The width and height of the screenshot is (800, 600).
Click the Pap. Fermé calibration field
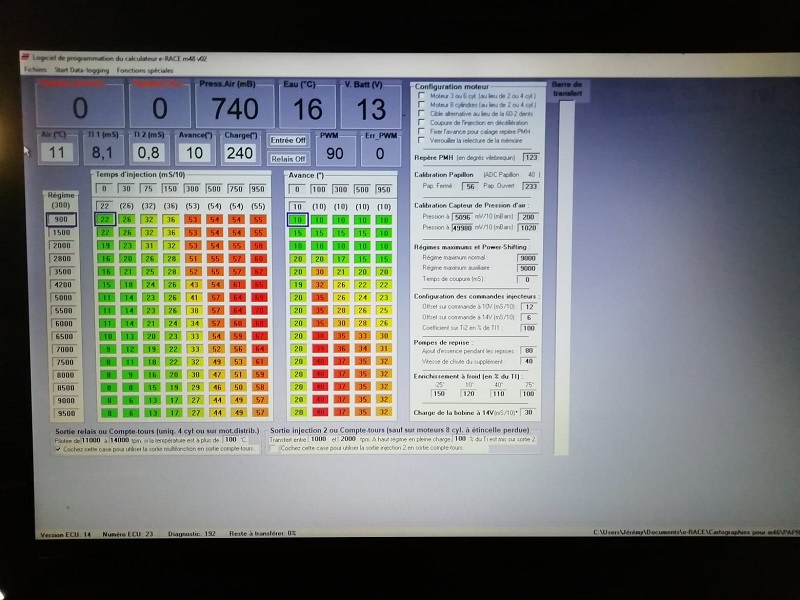470,186
